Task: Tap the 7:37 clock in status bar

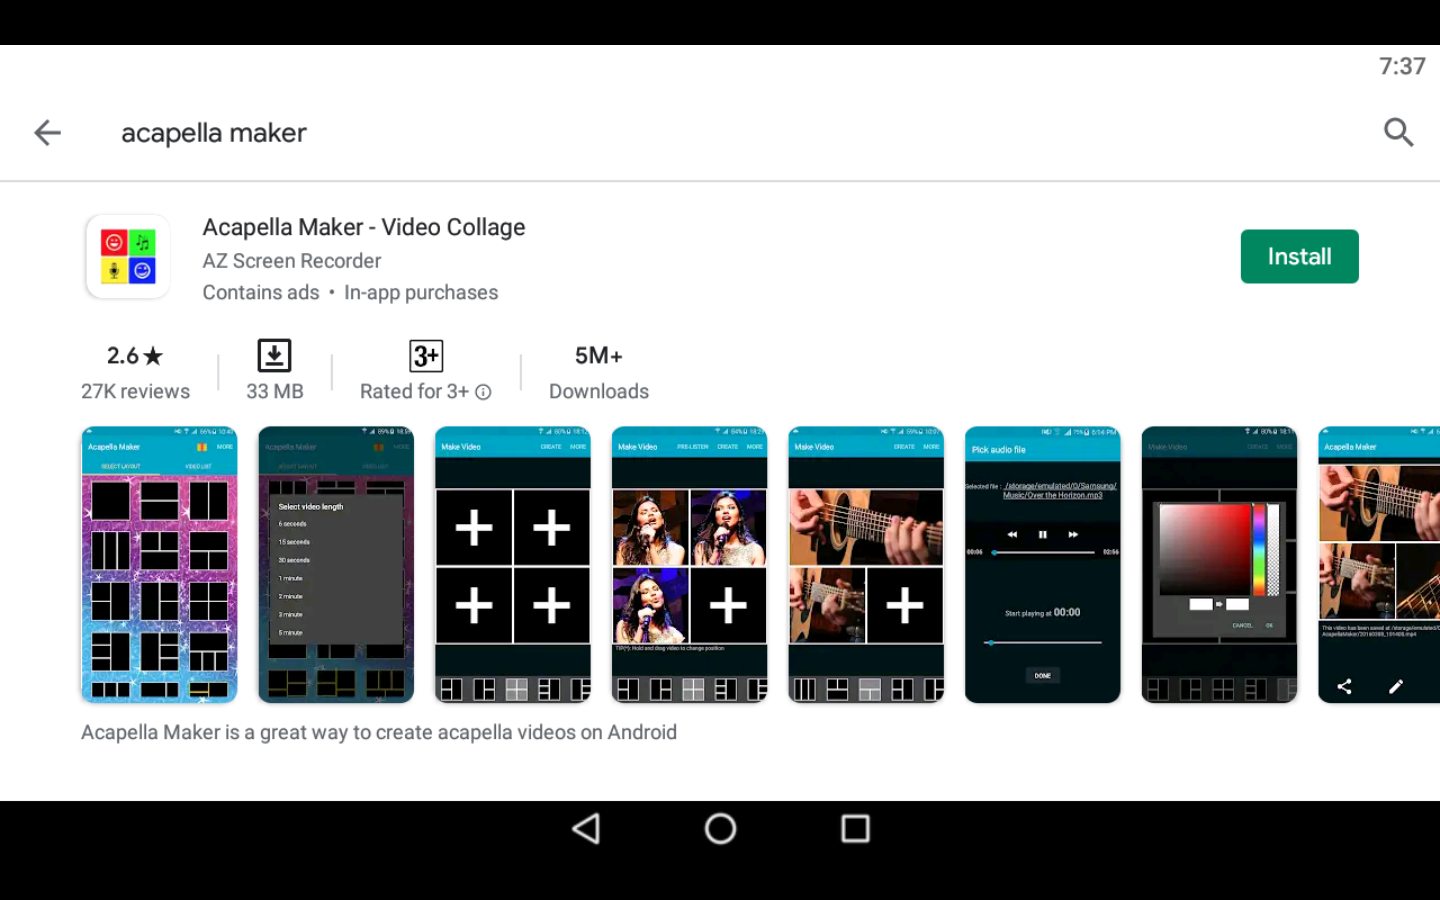Action: [x=1402, y=66]
